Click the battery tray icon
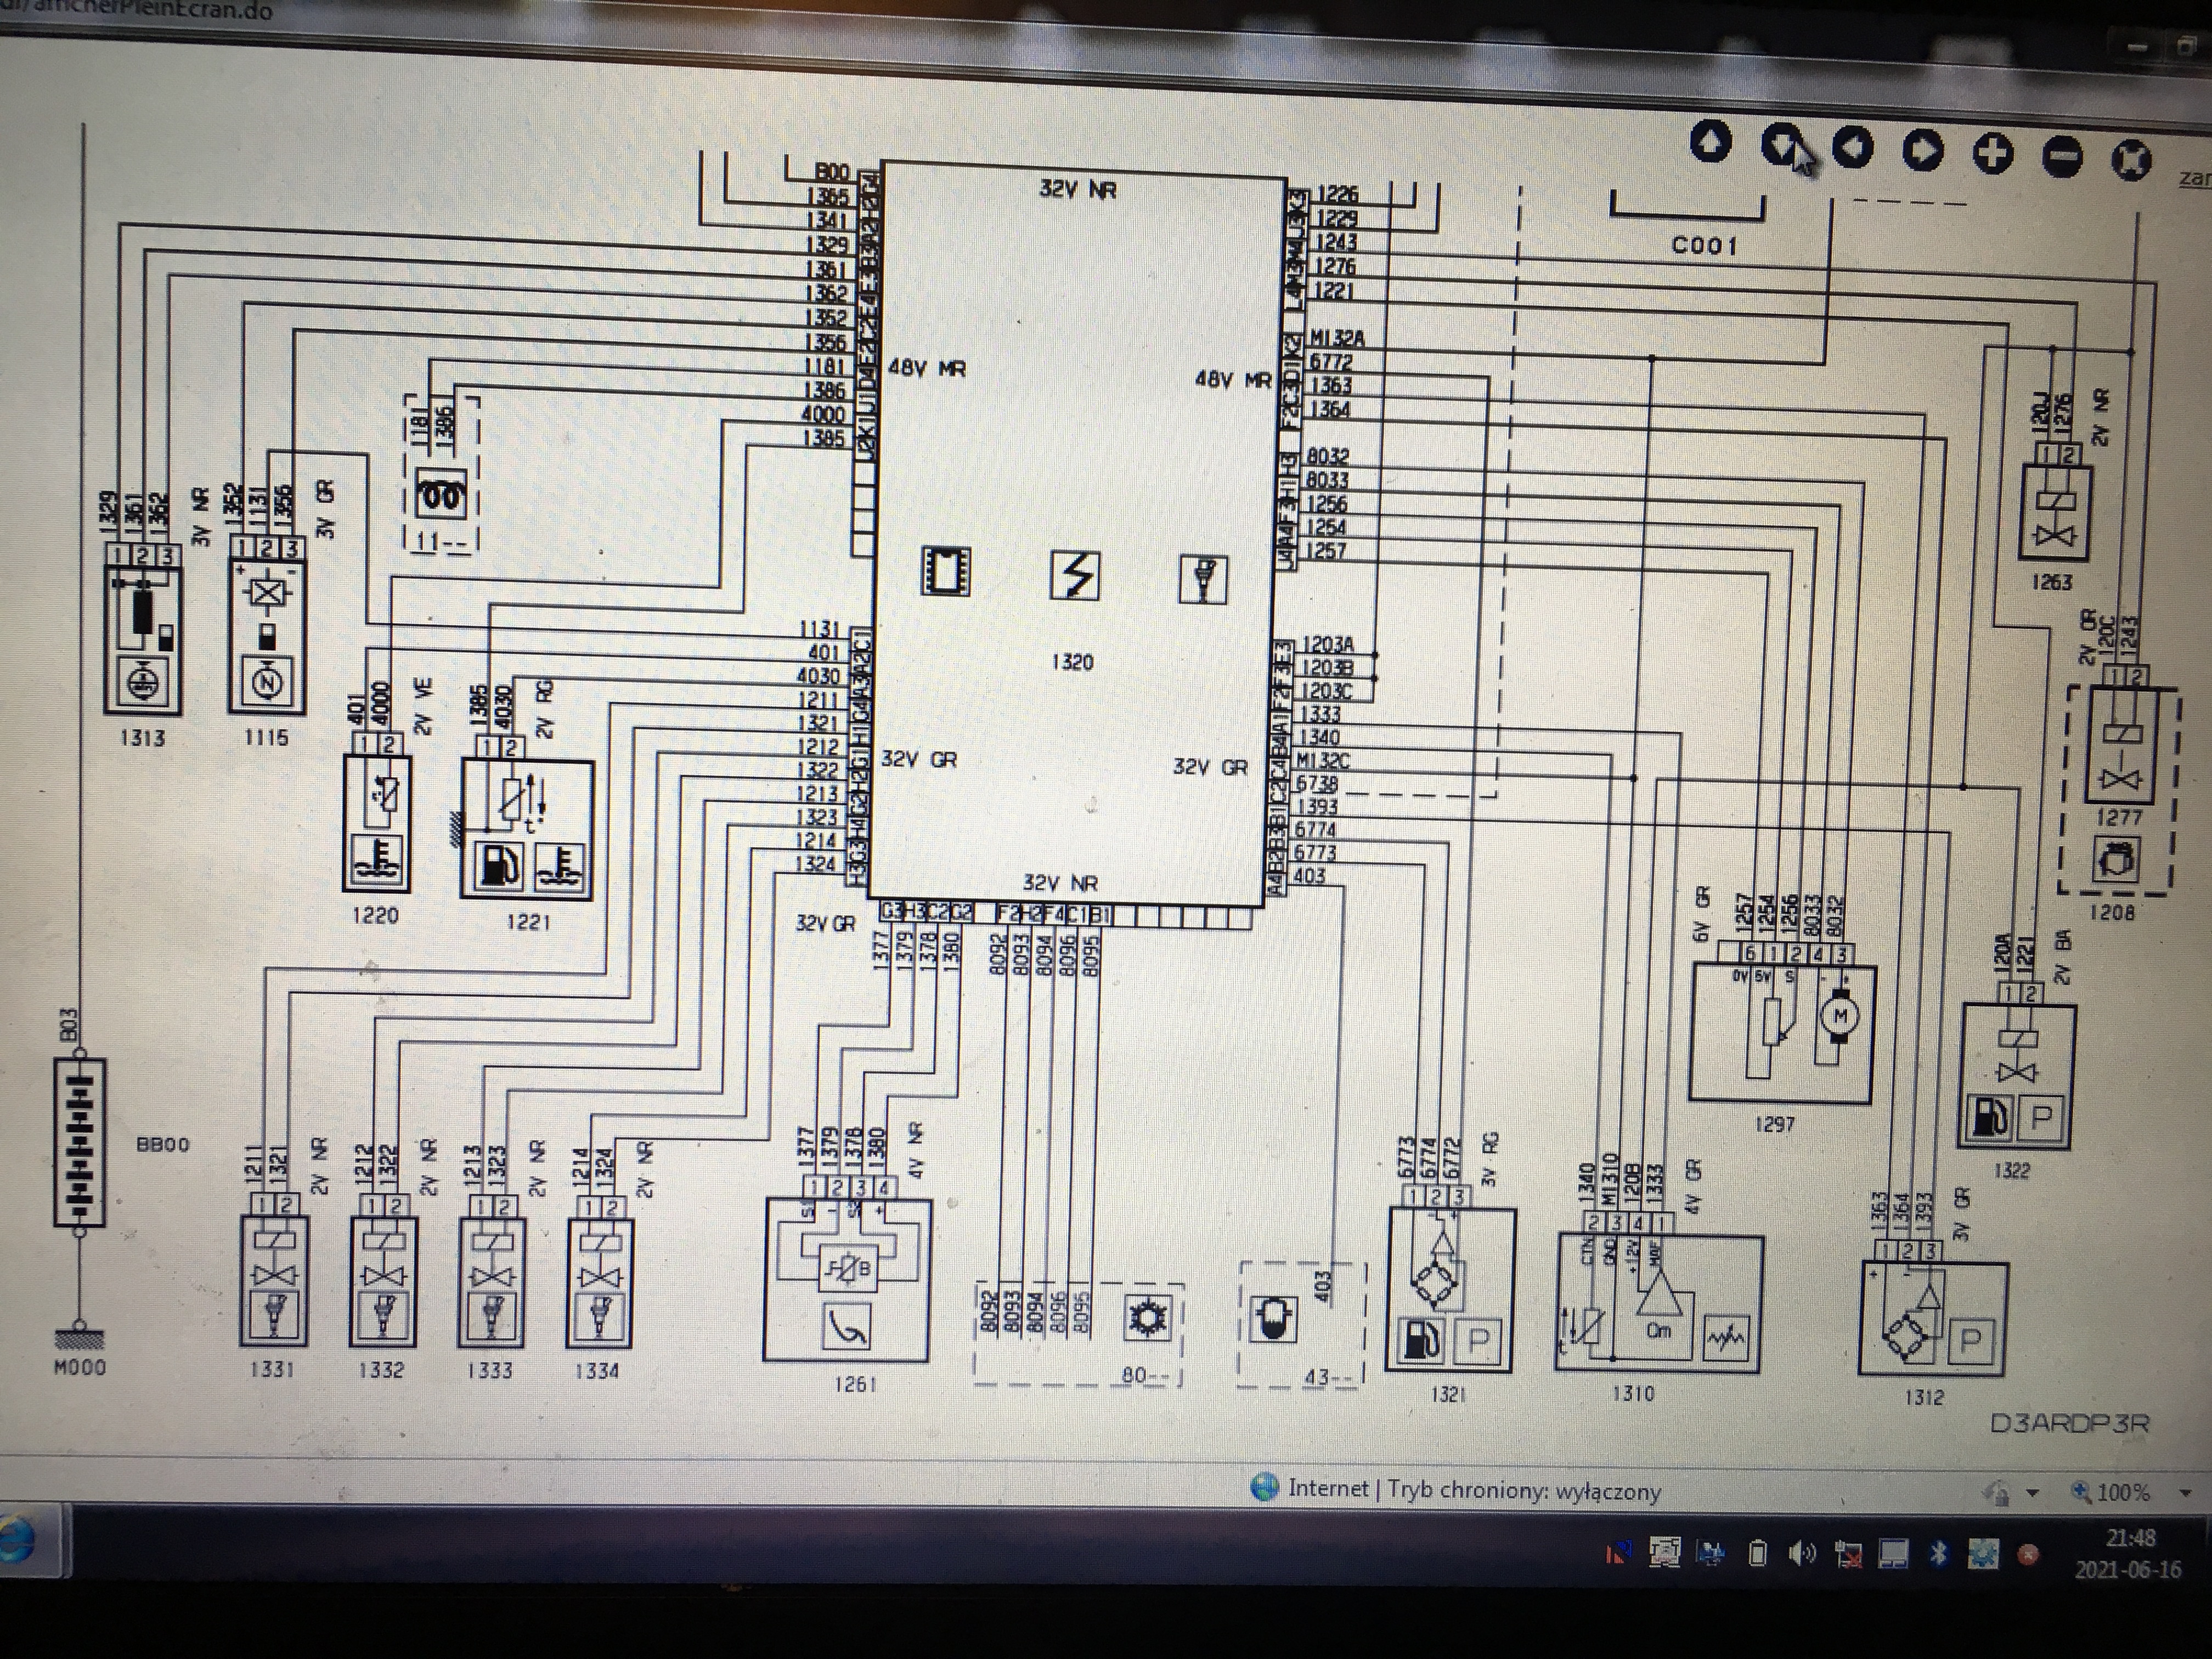Viewport: 2212px width, 1659px height. tap(1757, 1553)
